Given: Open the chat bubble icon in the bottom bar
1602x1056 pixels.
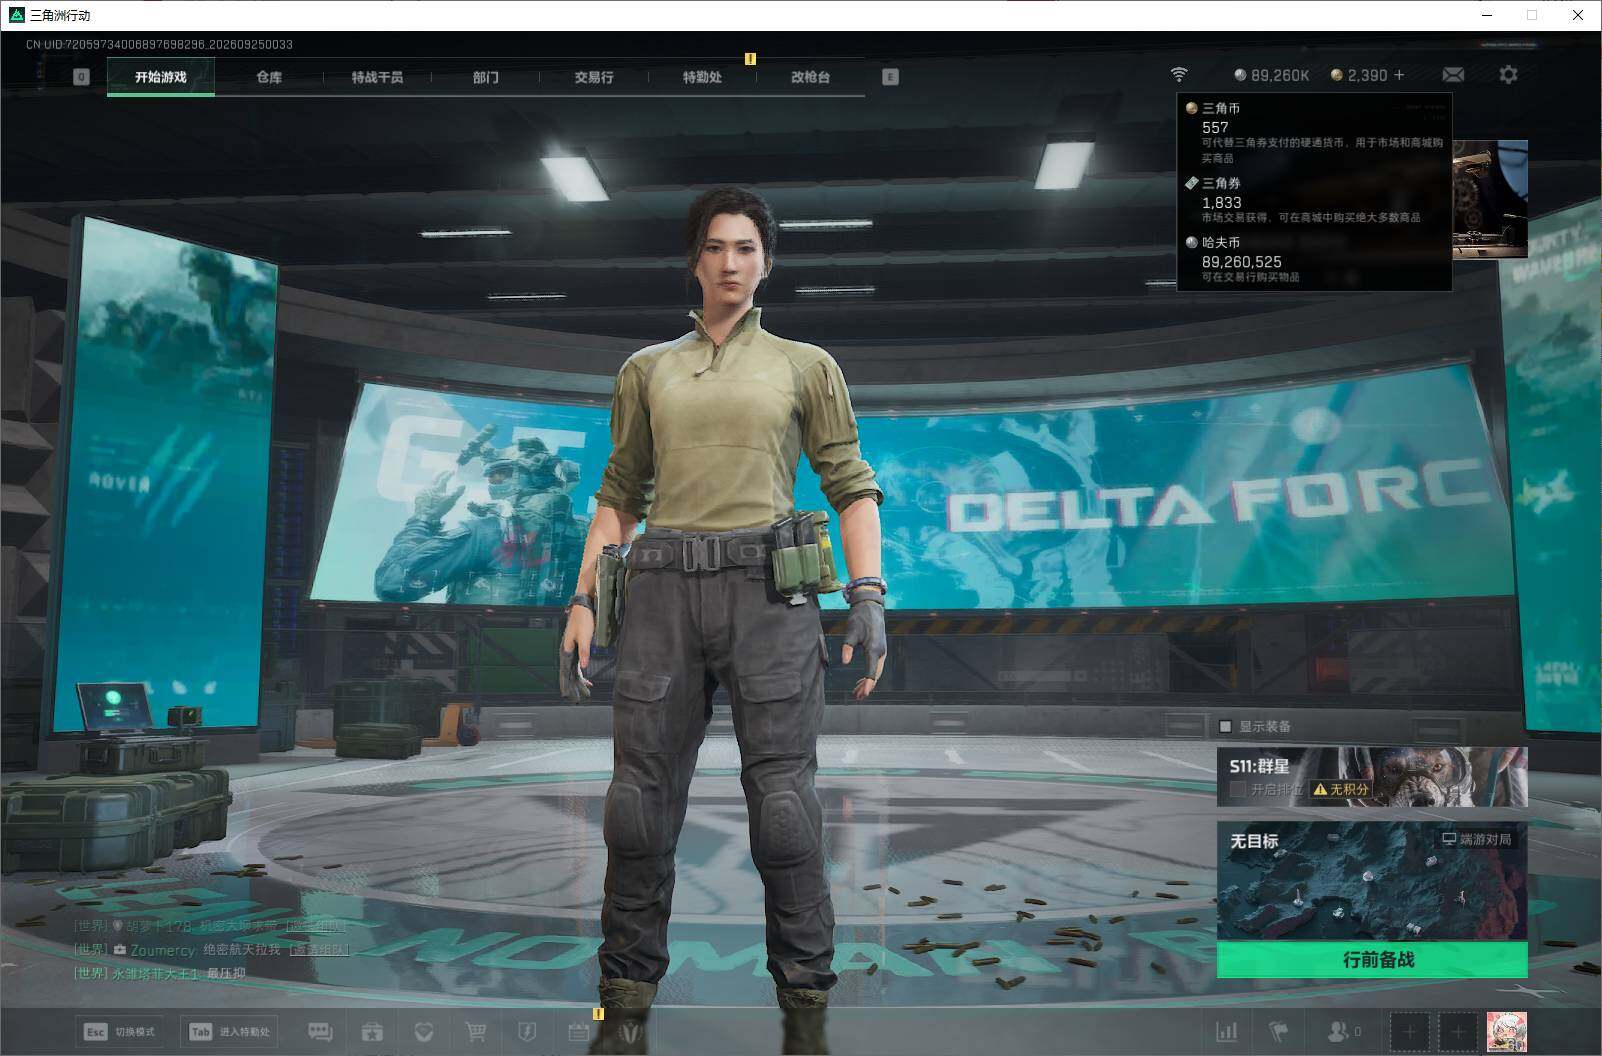Looking at the screenshot, I should 320,1031.
